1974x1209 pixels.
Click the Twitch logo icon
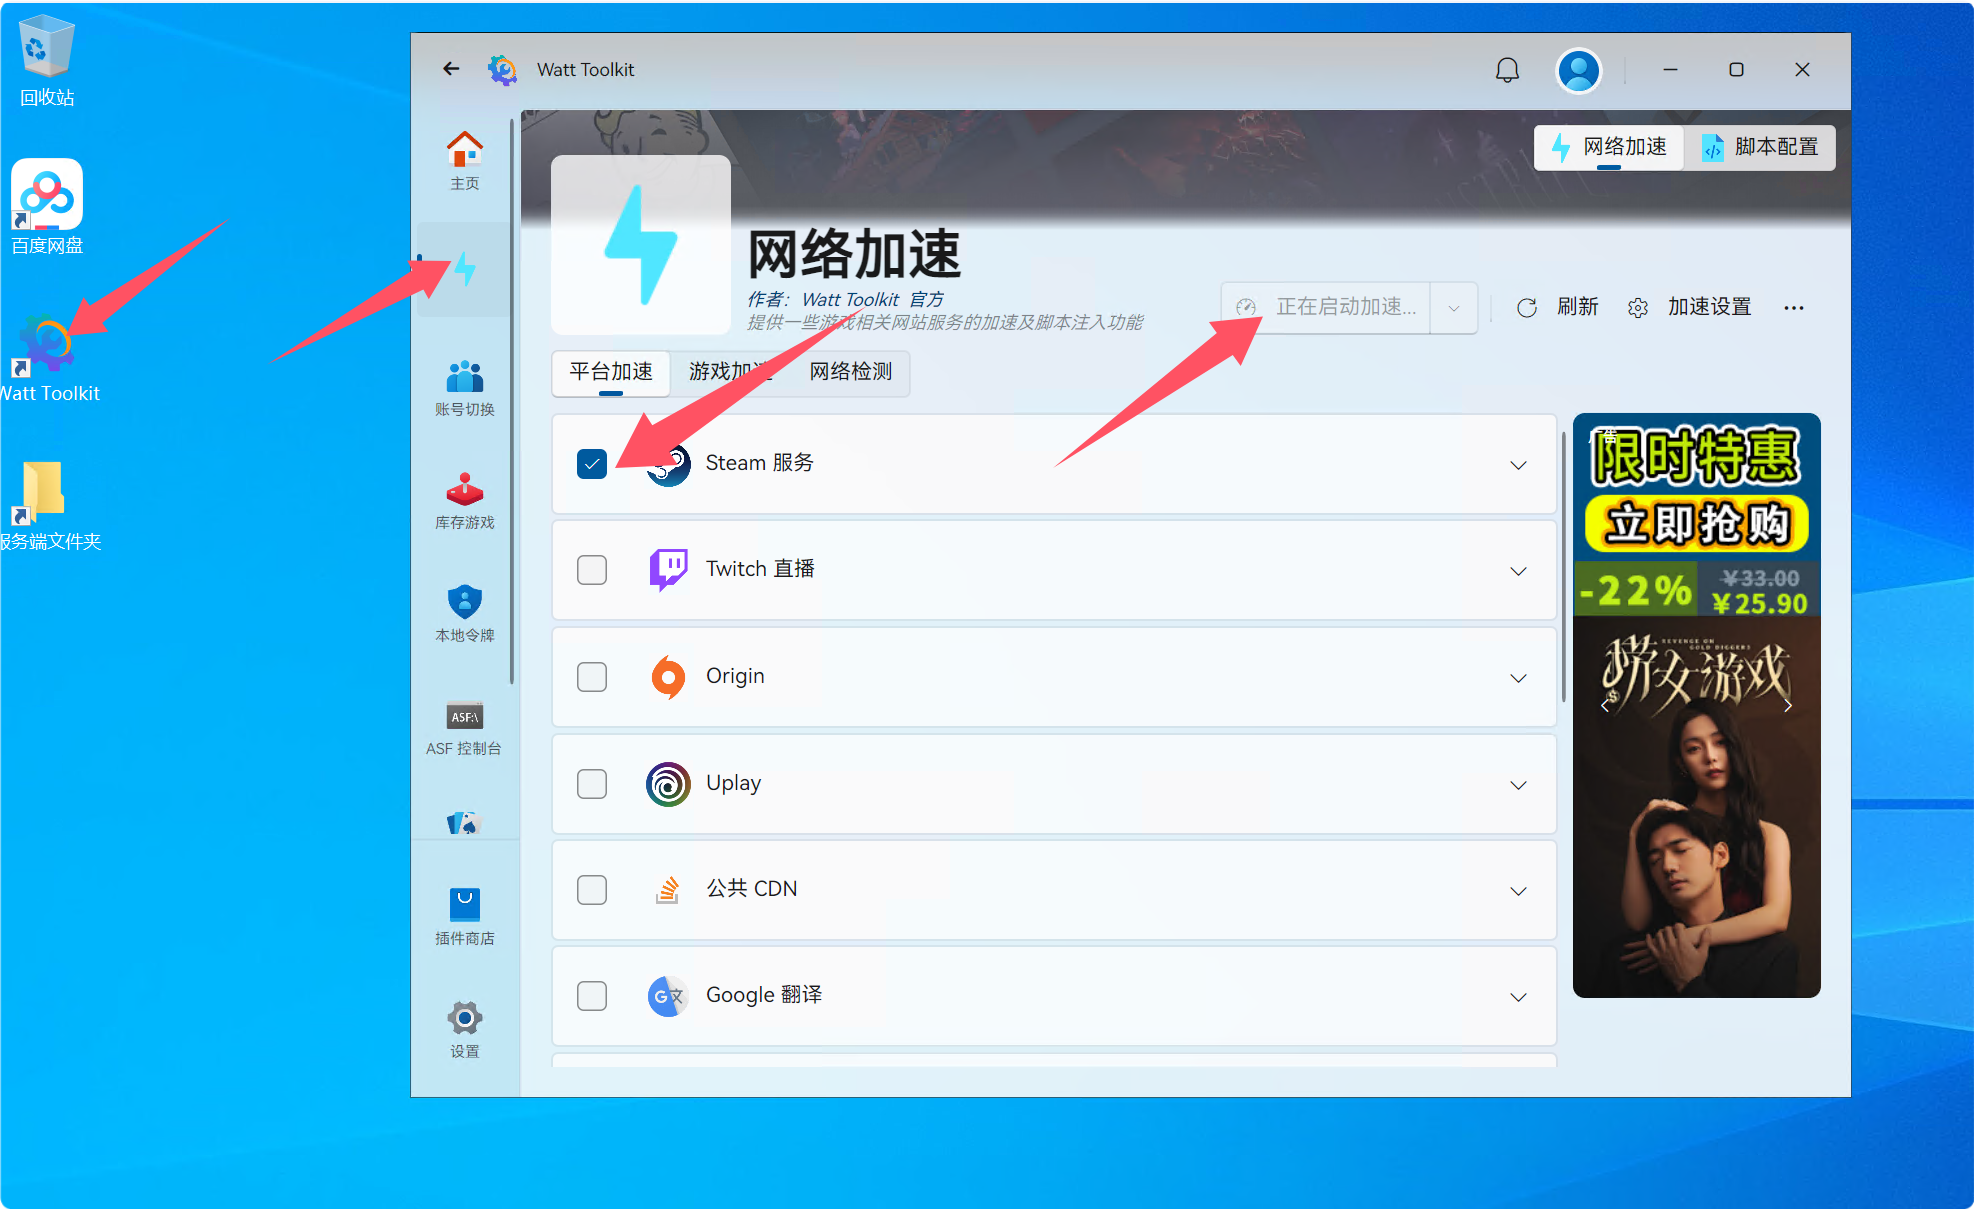(668, 570)
